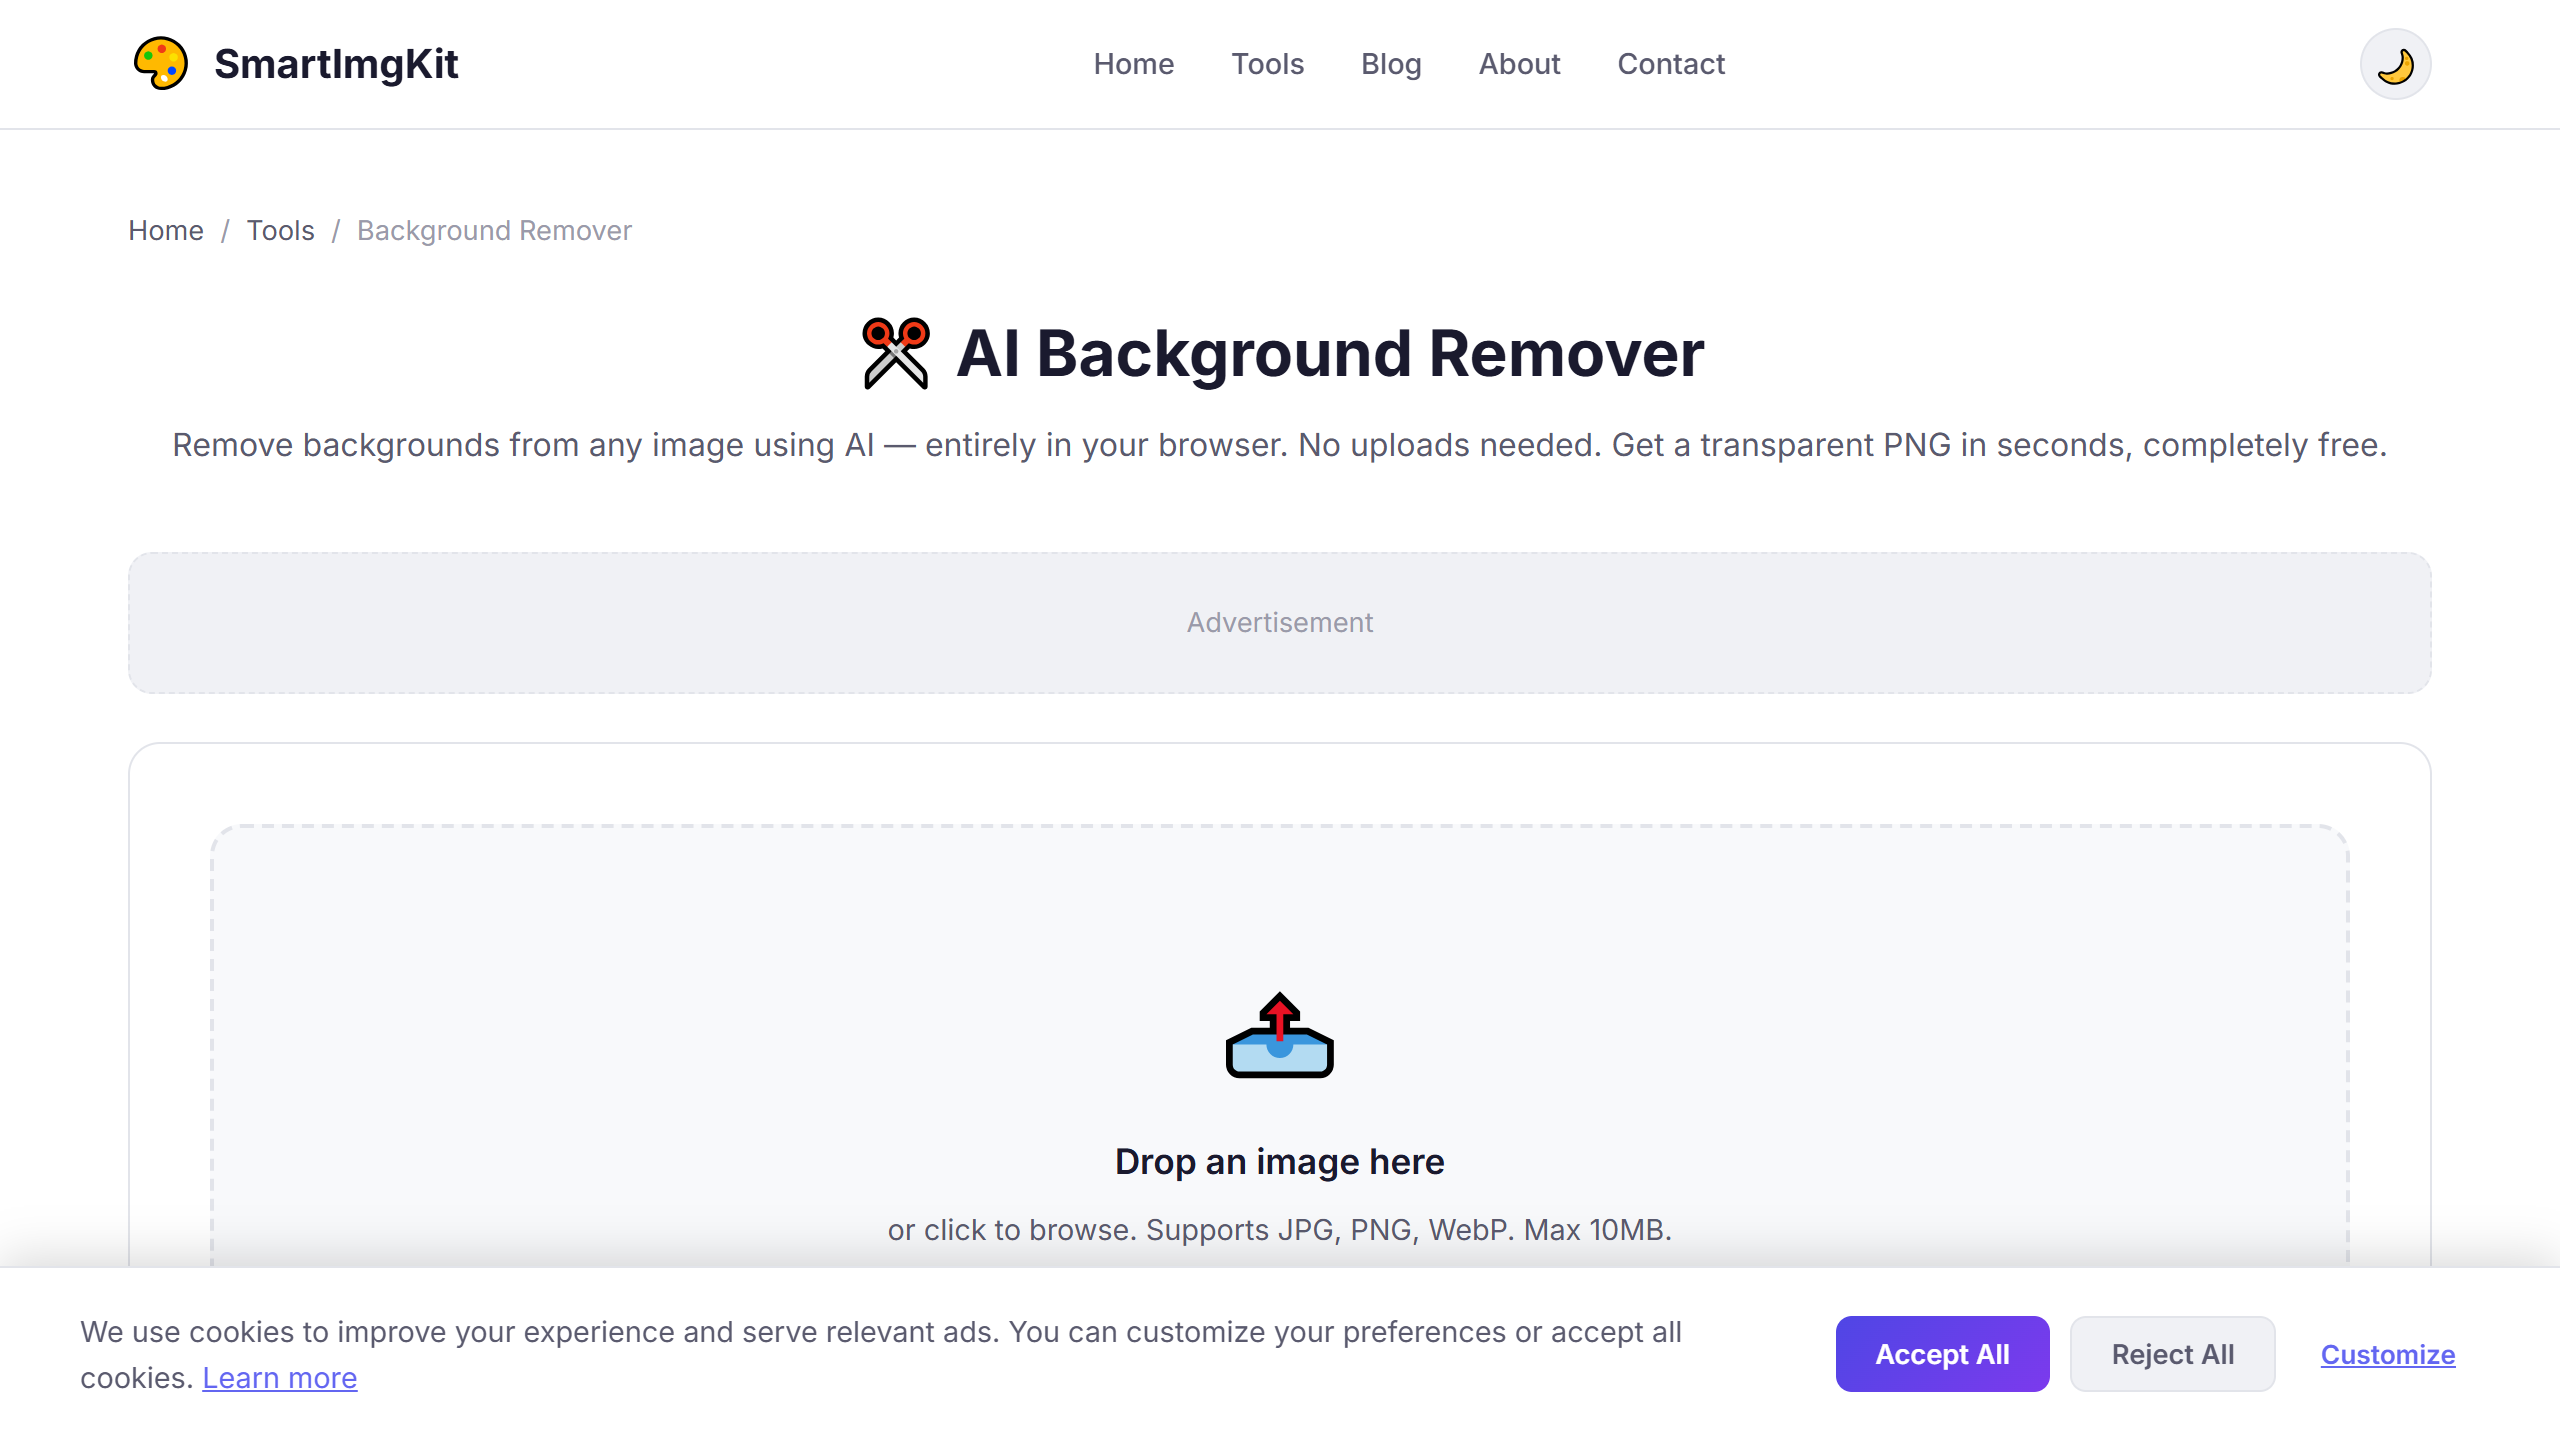Open the Contact page in the header

pyautogui.click(x=1671, y=64)
